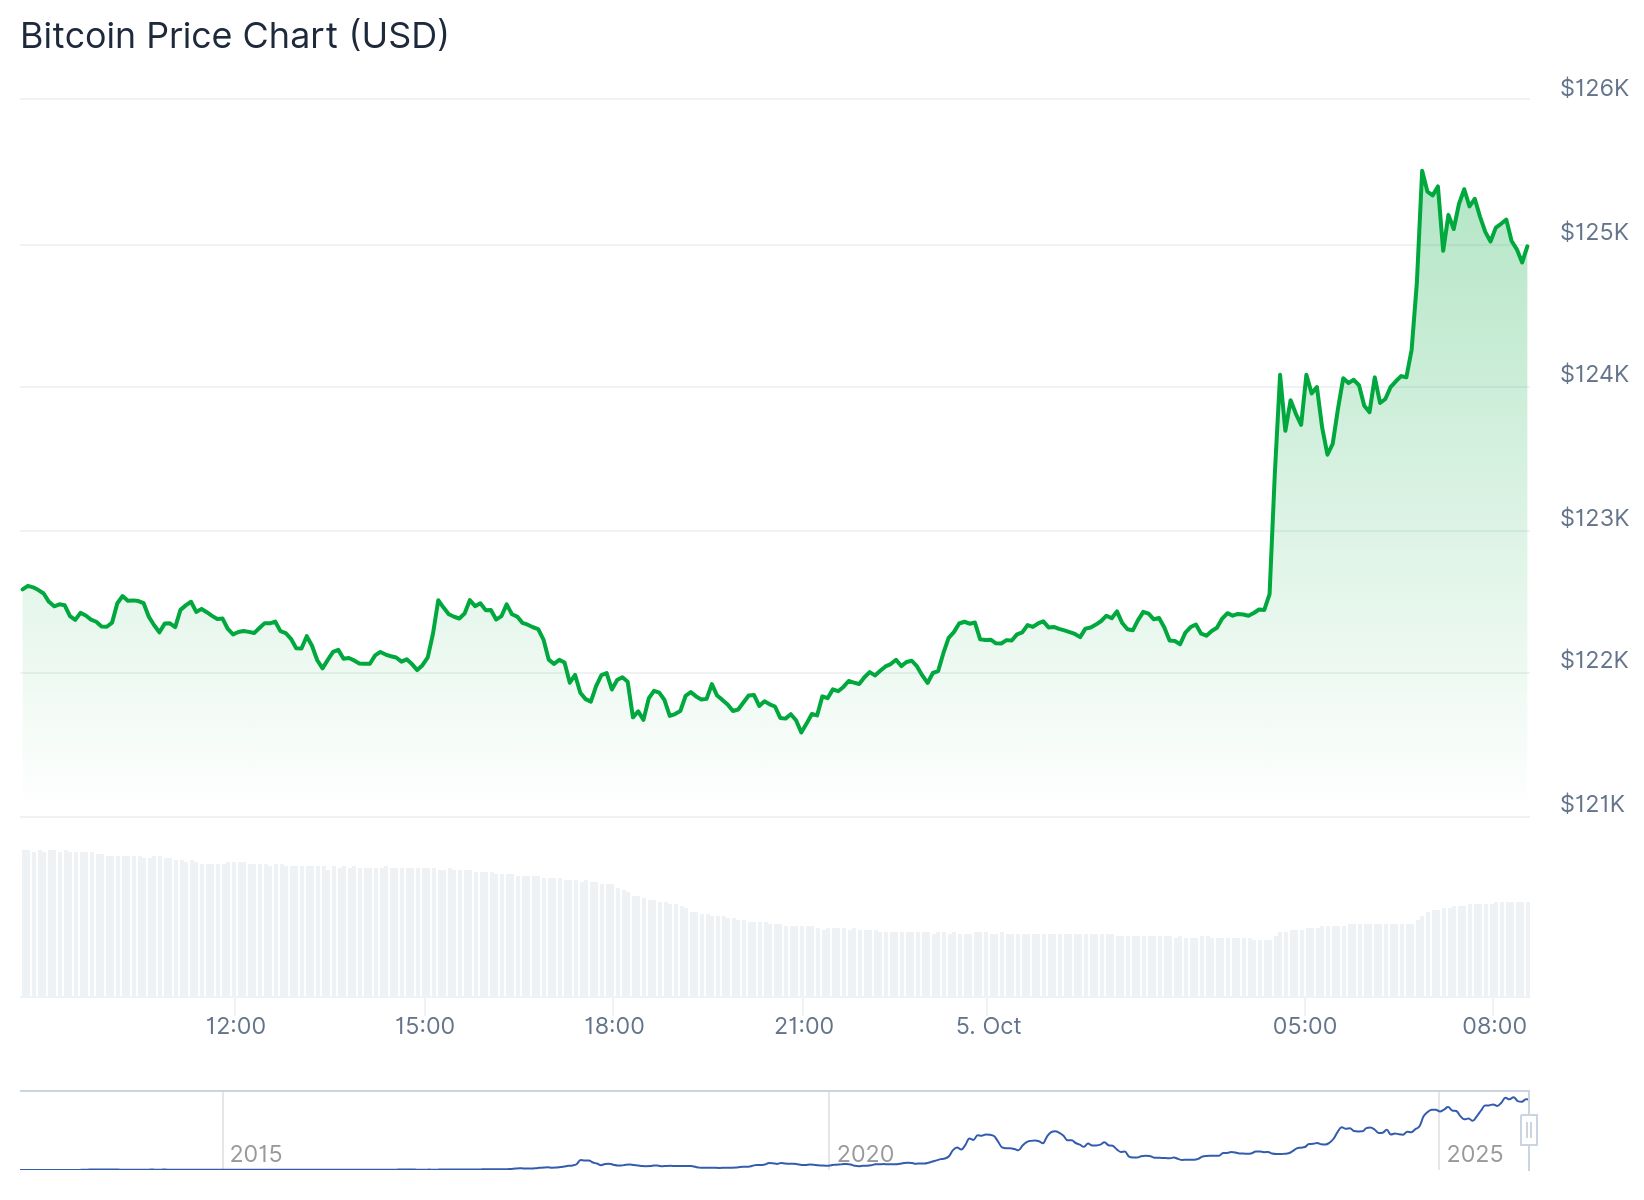Click the 15:00 time axis label
This screenshot has height=1200, width=1644.
424,1026
